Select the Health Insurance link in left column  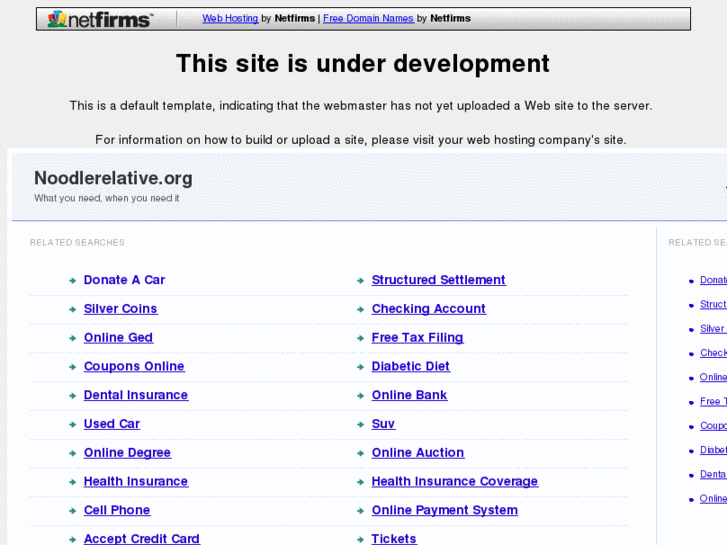point(136,481)
